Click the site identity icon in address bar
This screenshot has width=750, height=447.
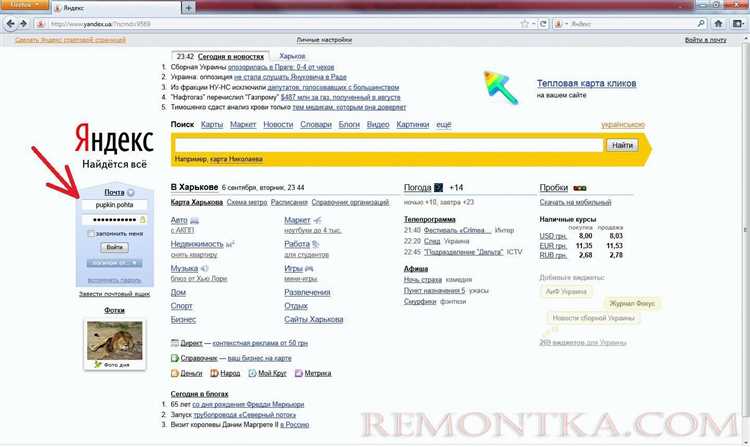41,24
